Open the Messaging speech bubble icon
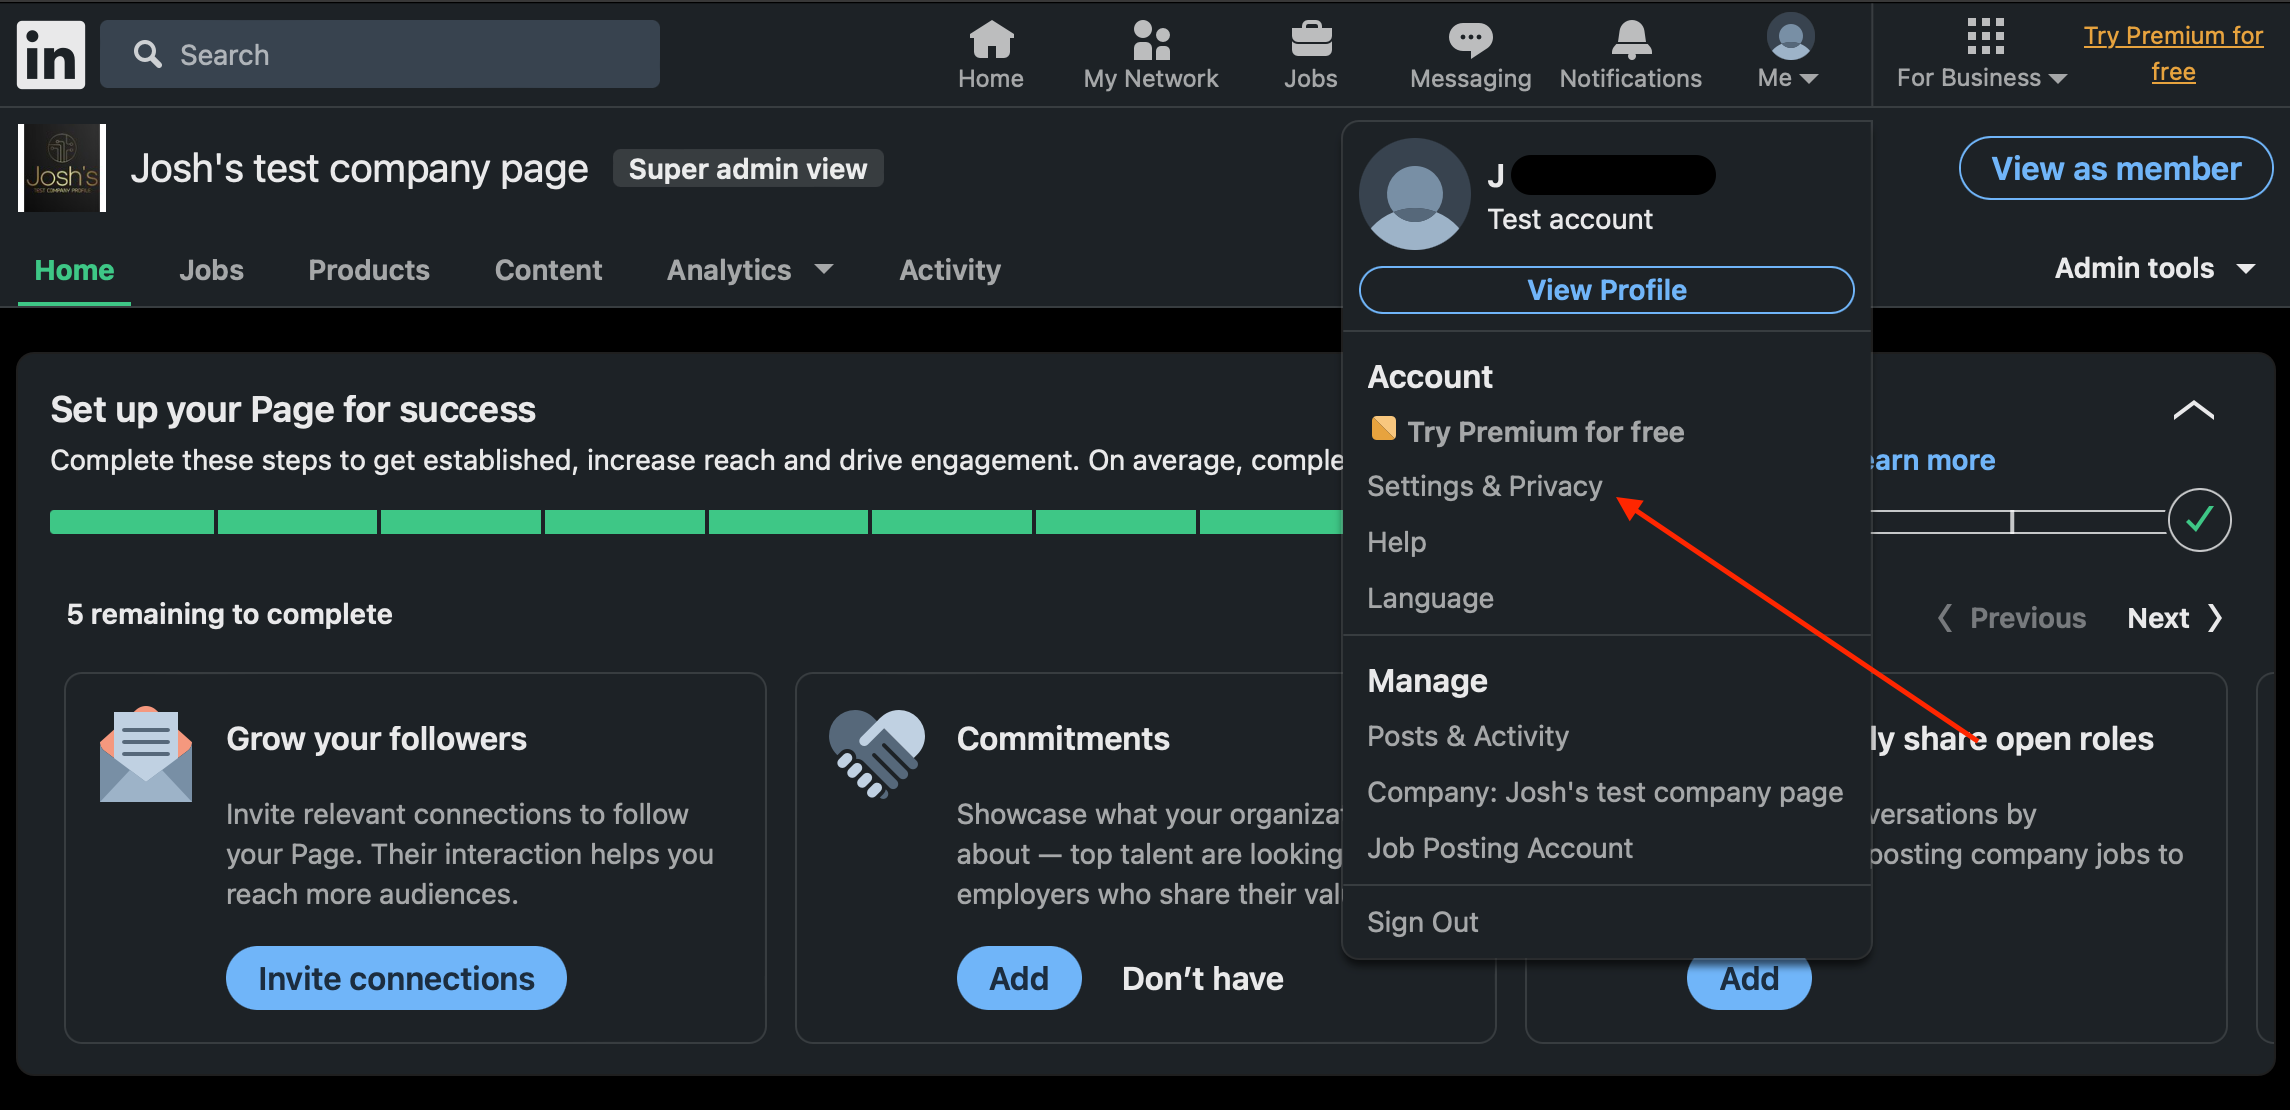The height and width of the screenshot is (1110, 2290). 1470,40
